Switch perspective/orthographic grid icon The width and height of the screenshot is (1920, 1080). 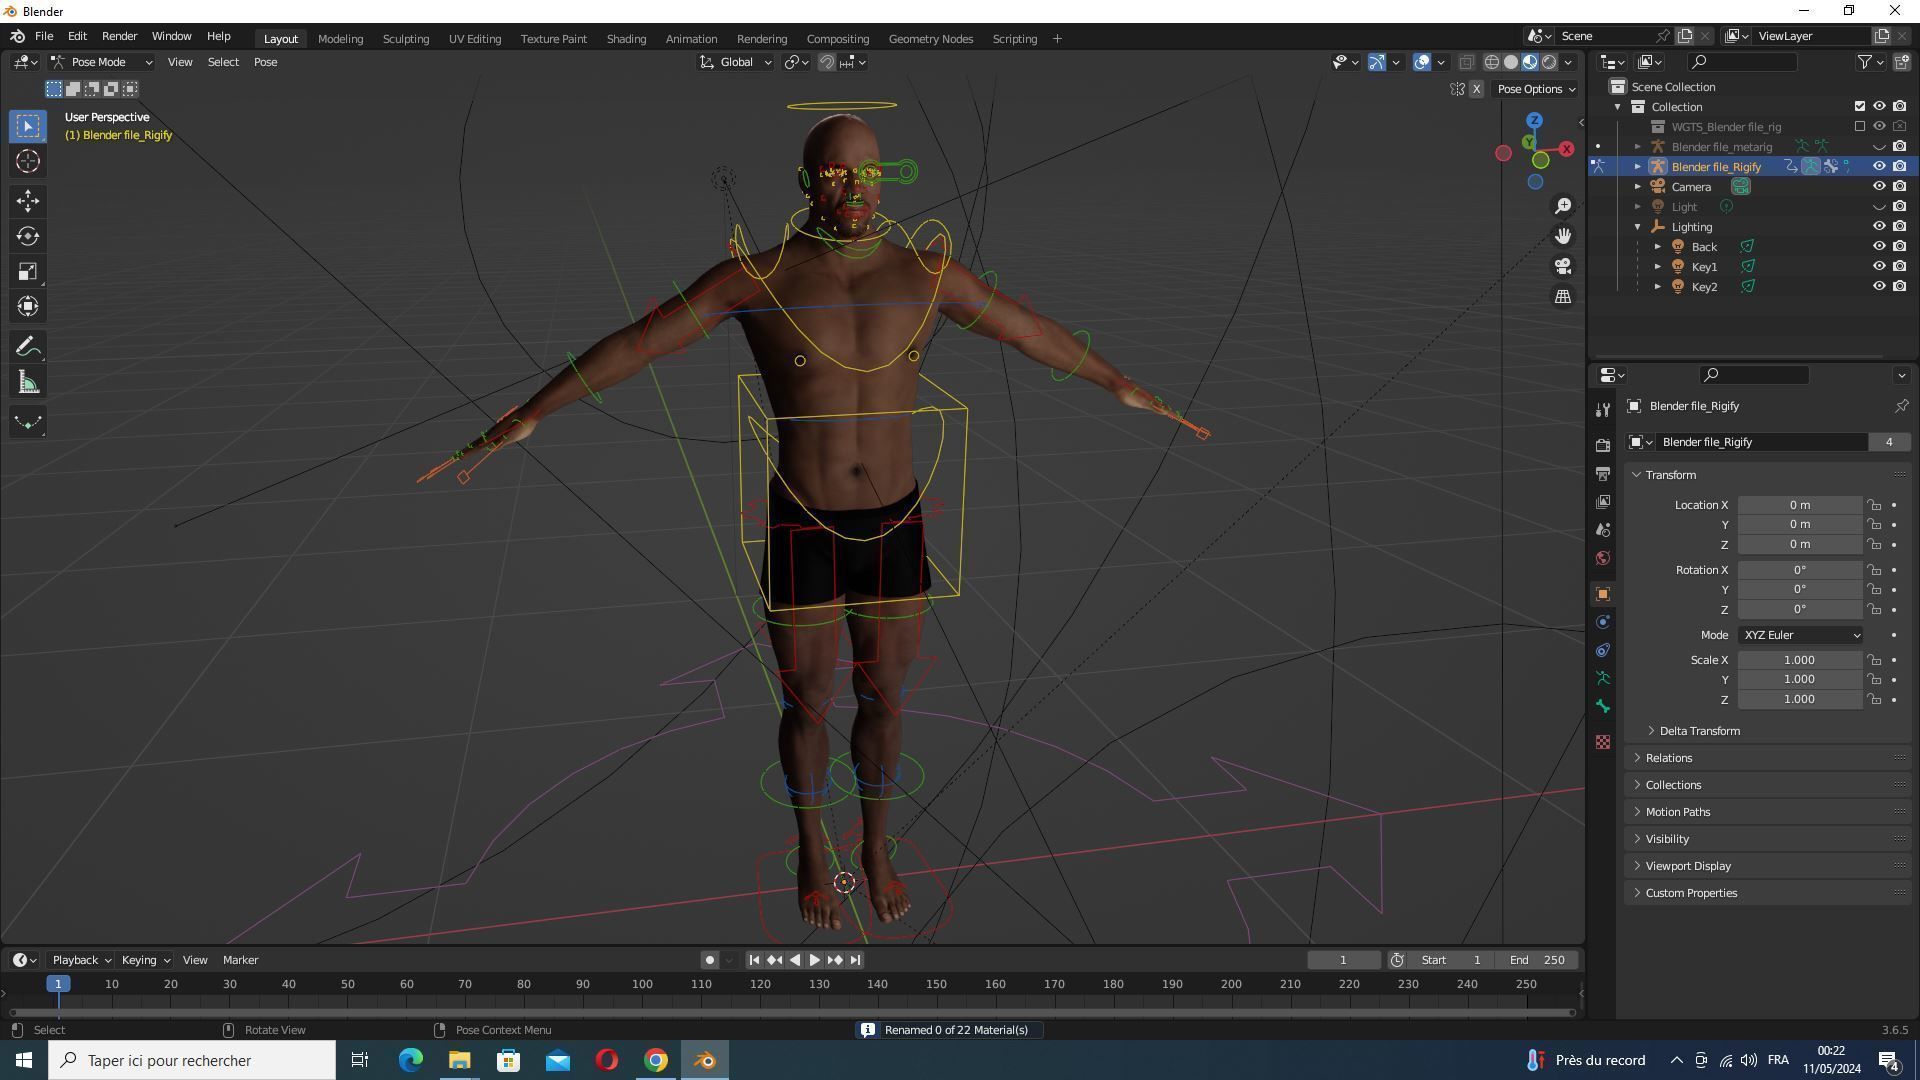click(1563, 296)
